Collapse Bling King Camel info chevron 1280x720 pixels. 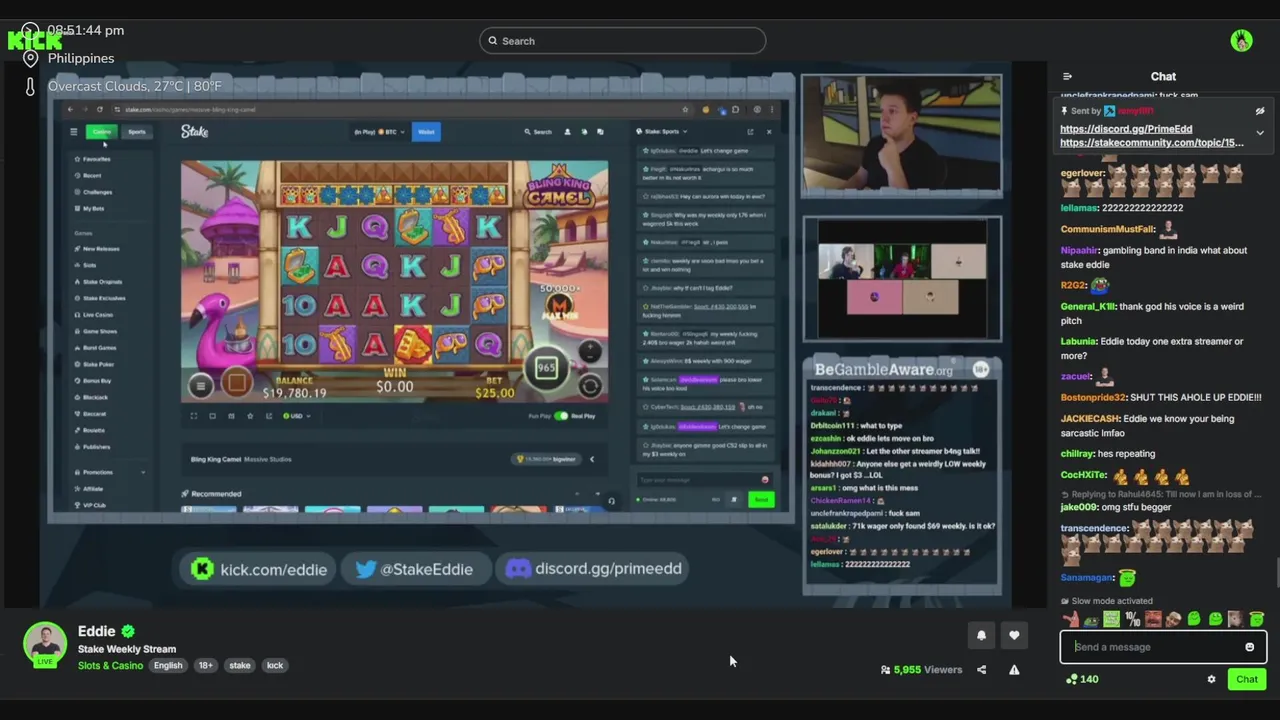point(591,459)
